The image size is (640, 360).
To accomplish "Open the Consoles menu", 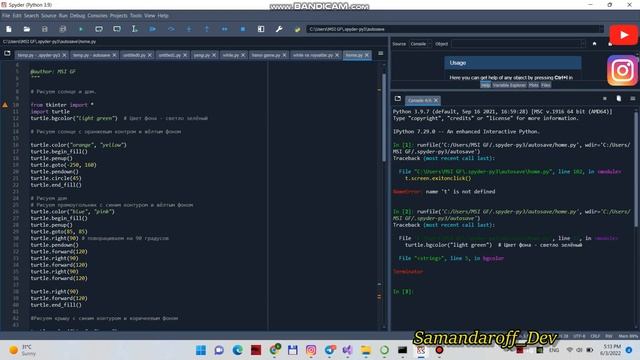I will coord(97,16).
